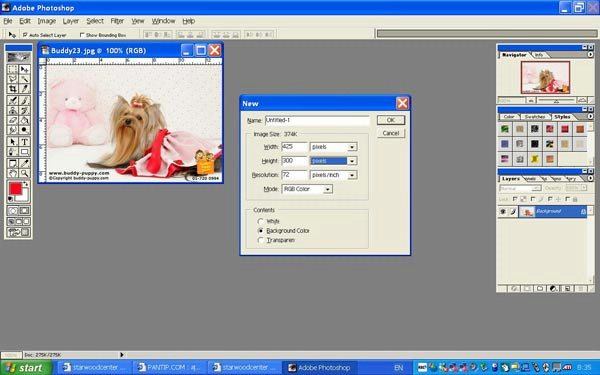Click Cancel in the New dialog
The image size is (600, 375).
[x=391, y=133]
